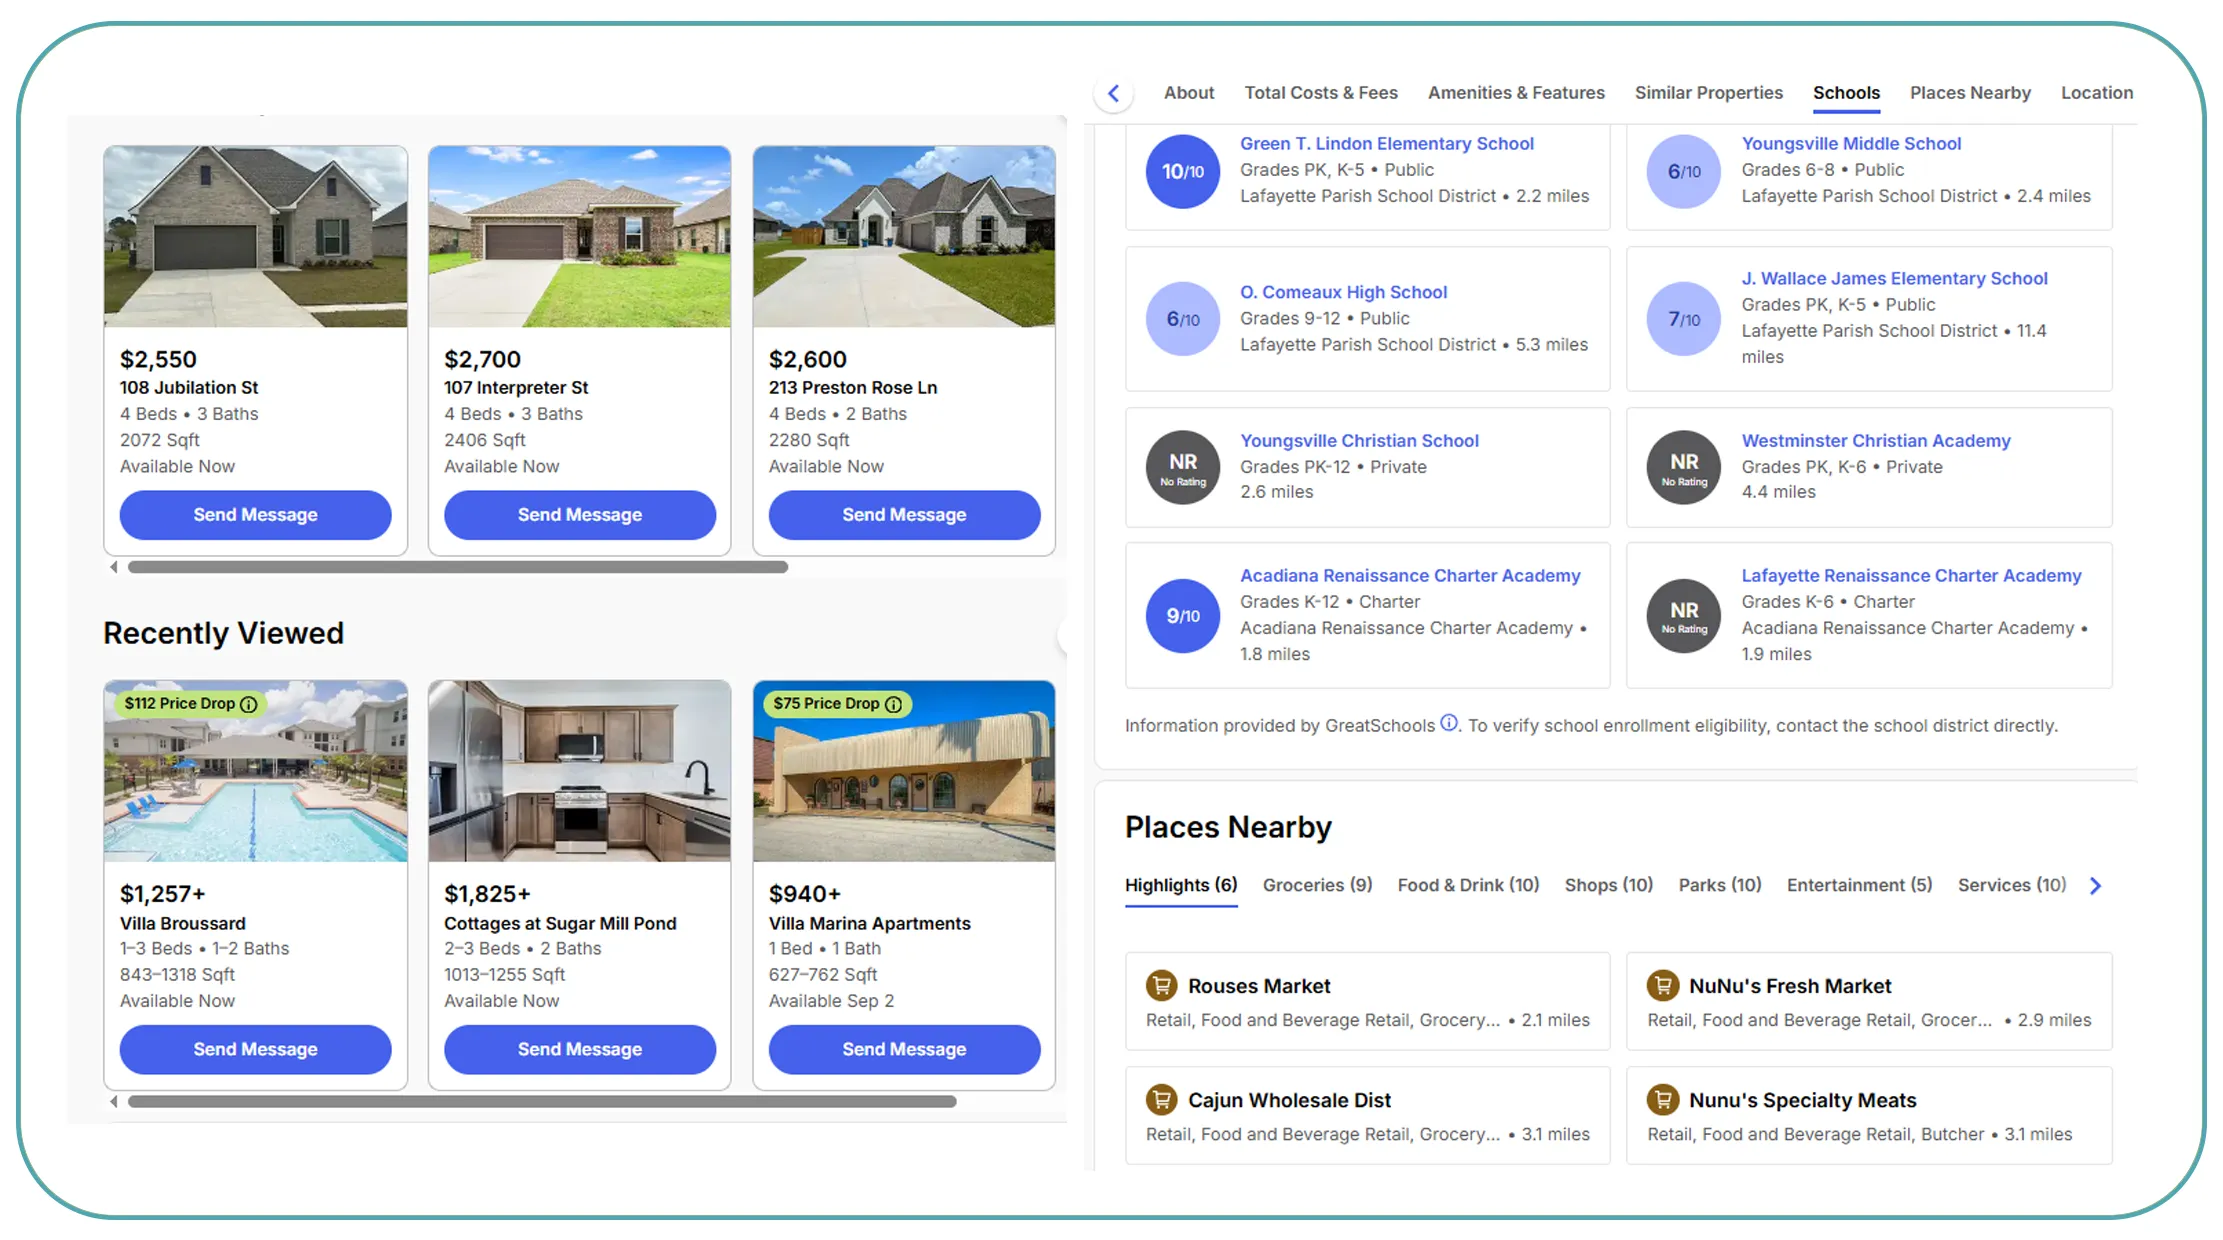Send message to Villa Broussard

[x=255, y=1049]
